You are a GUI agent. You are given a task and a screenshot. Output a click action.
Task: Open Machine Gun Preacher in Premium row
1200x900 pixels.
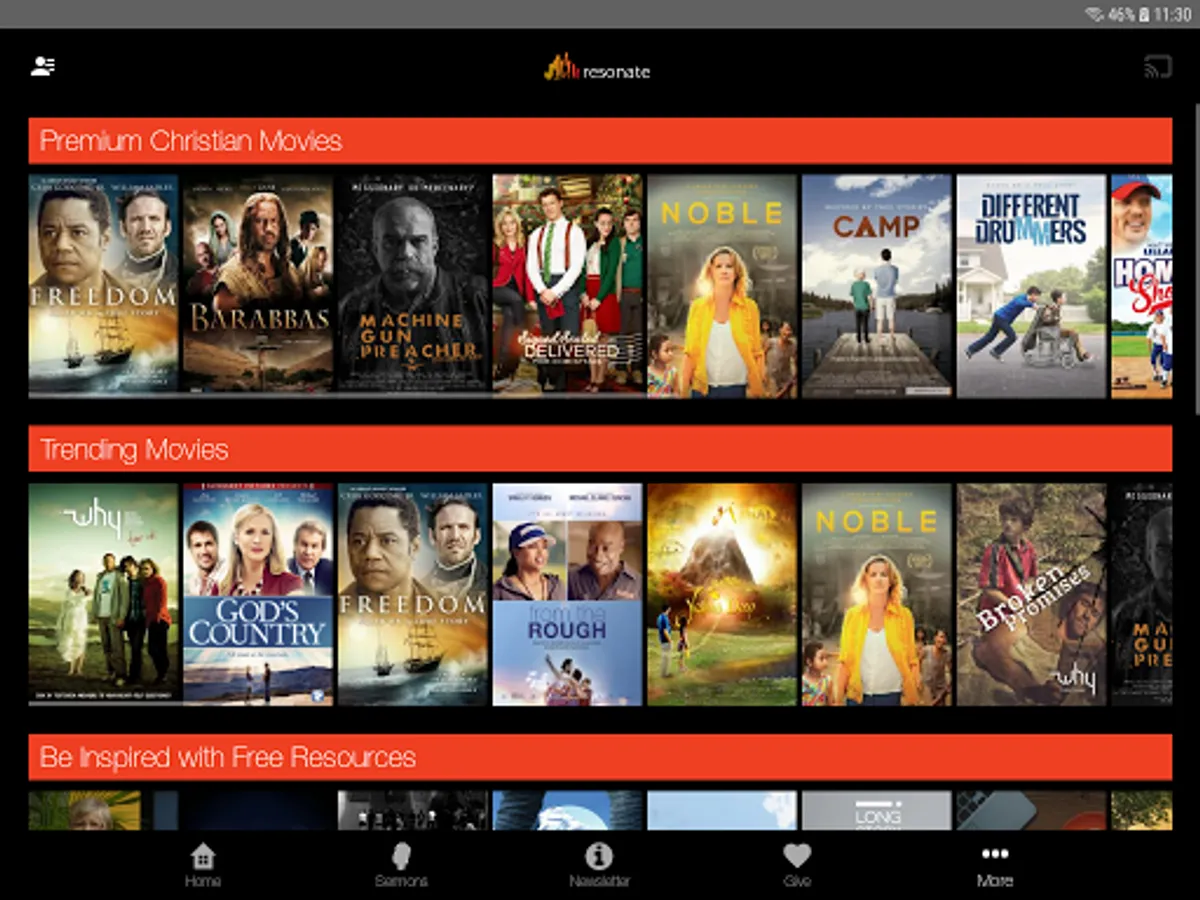[x=413, y=286]
